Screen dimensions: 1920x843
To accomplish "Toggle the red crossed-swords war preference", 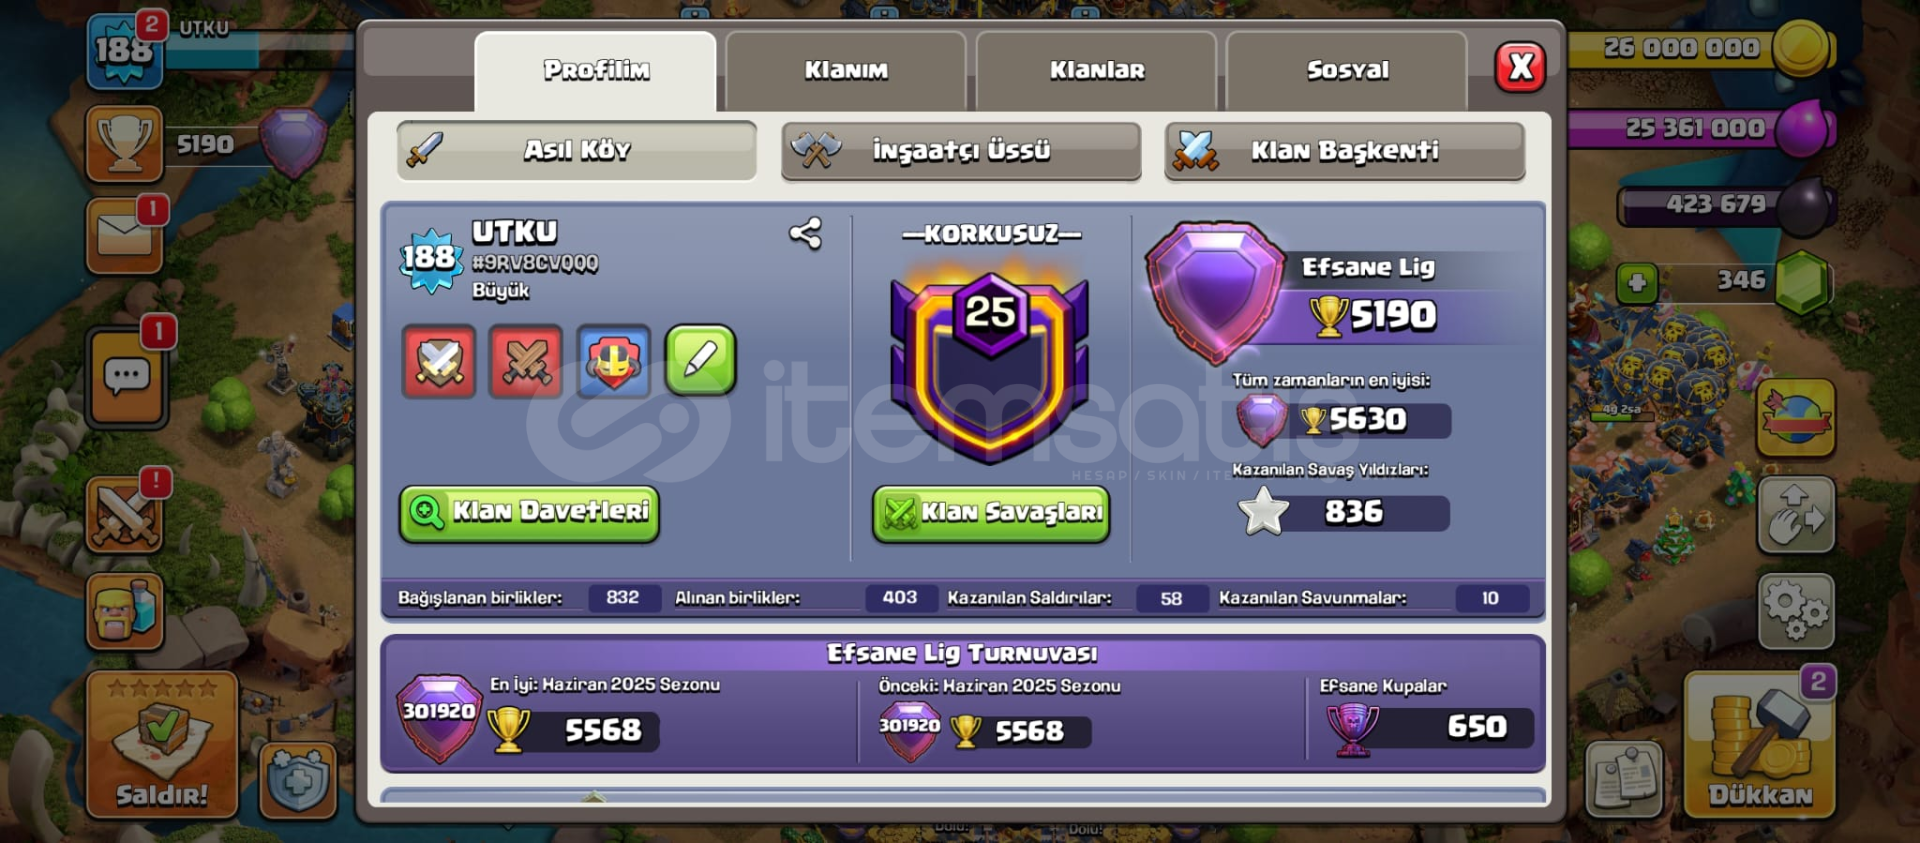I will tap(526, 361).
